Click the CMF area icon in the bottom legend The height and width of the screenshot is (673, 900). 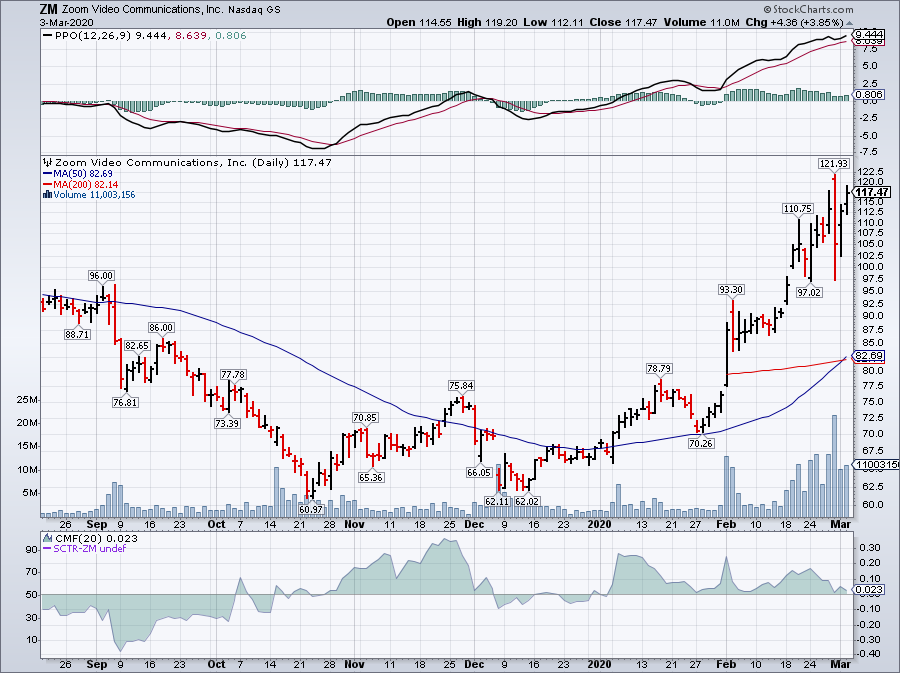click(x=48, y=538)
